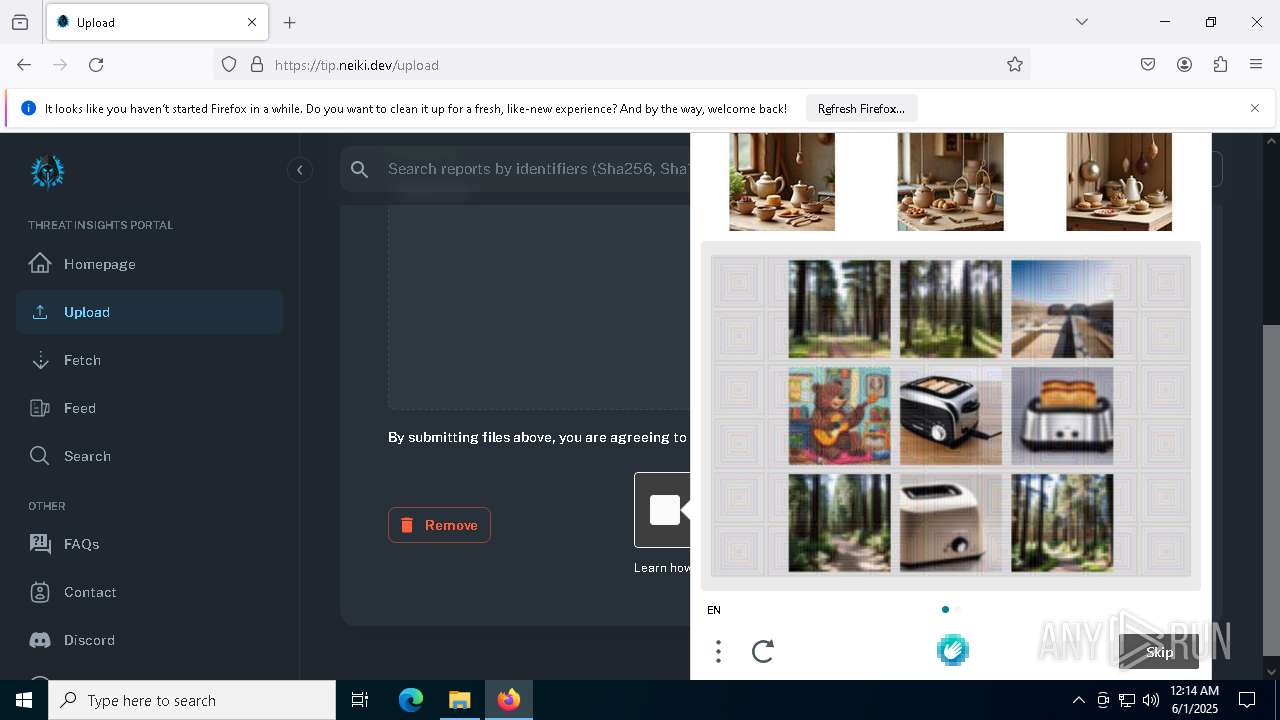Click the hCaptcha logo

point(952,651)
